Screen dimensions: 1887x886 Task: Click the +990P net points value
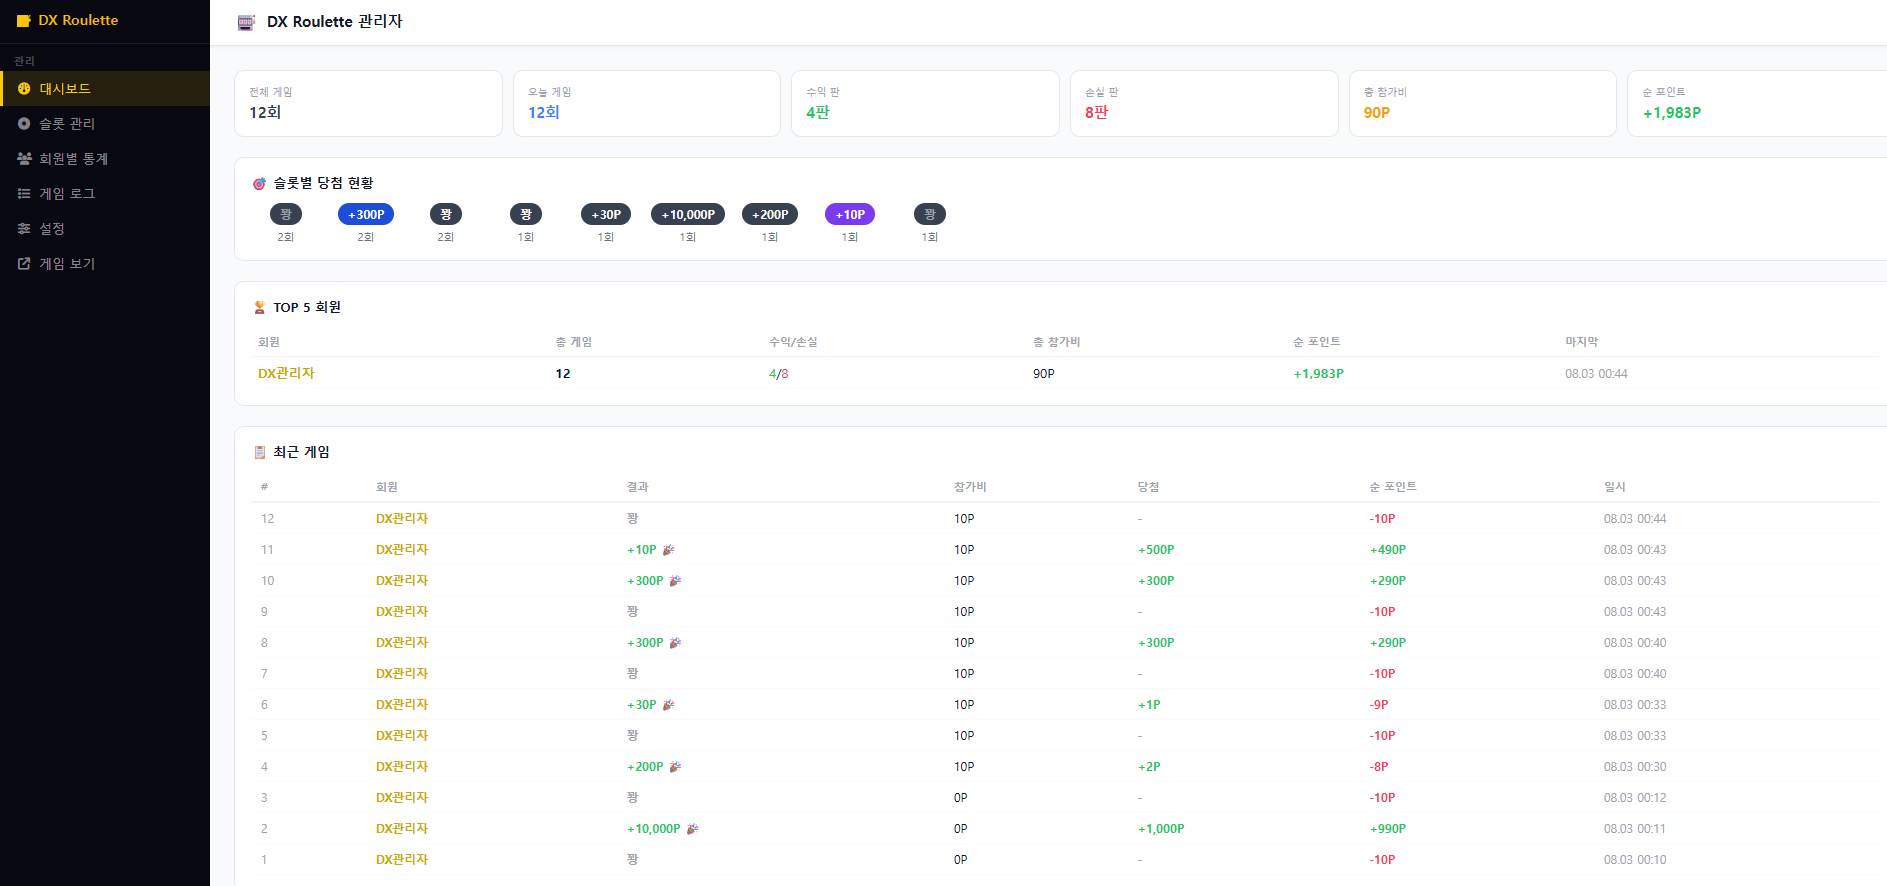pos(1388,829)
